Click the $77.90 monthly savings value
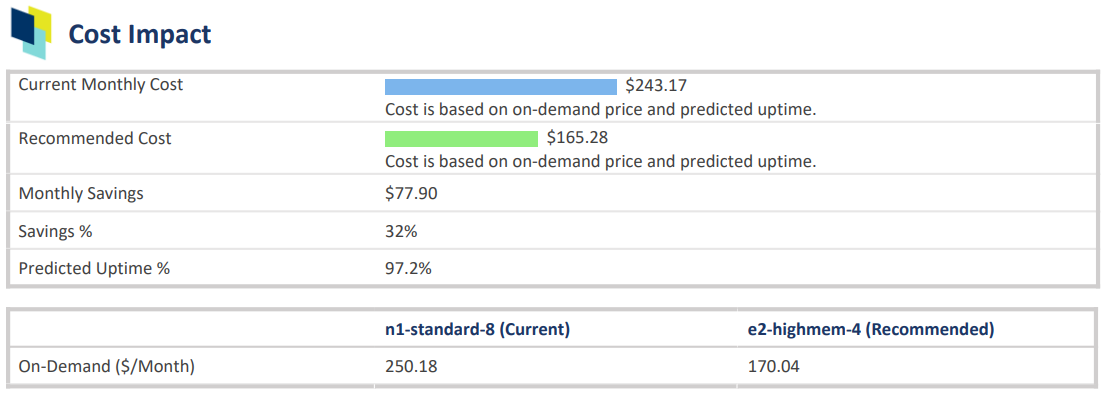 pos(412,193)
